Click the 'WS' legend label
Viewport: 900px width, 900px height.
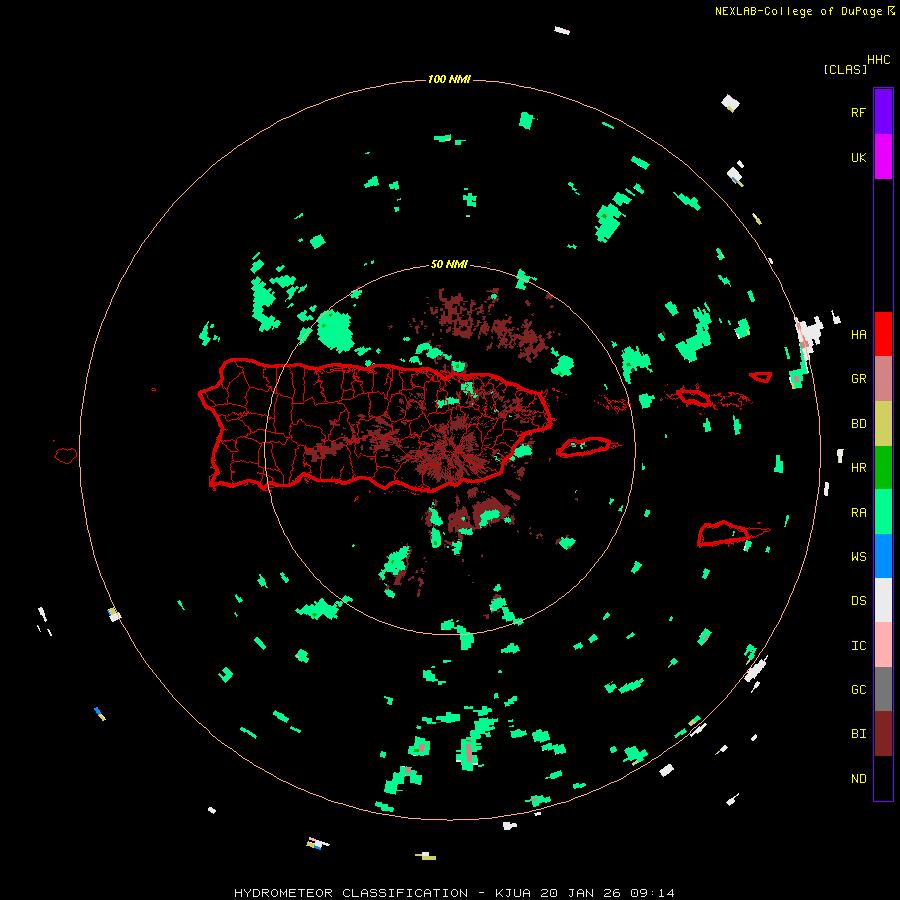coord(858,557)
